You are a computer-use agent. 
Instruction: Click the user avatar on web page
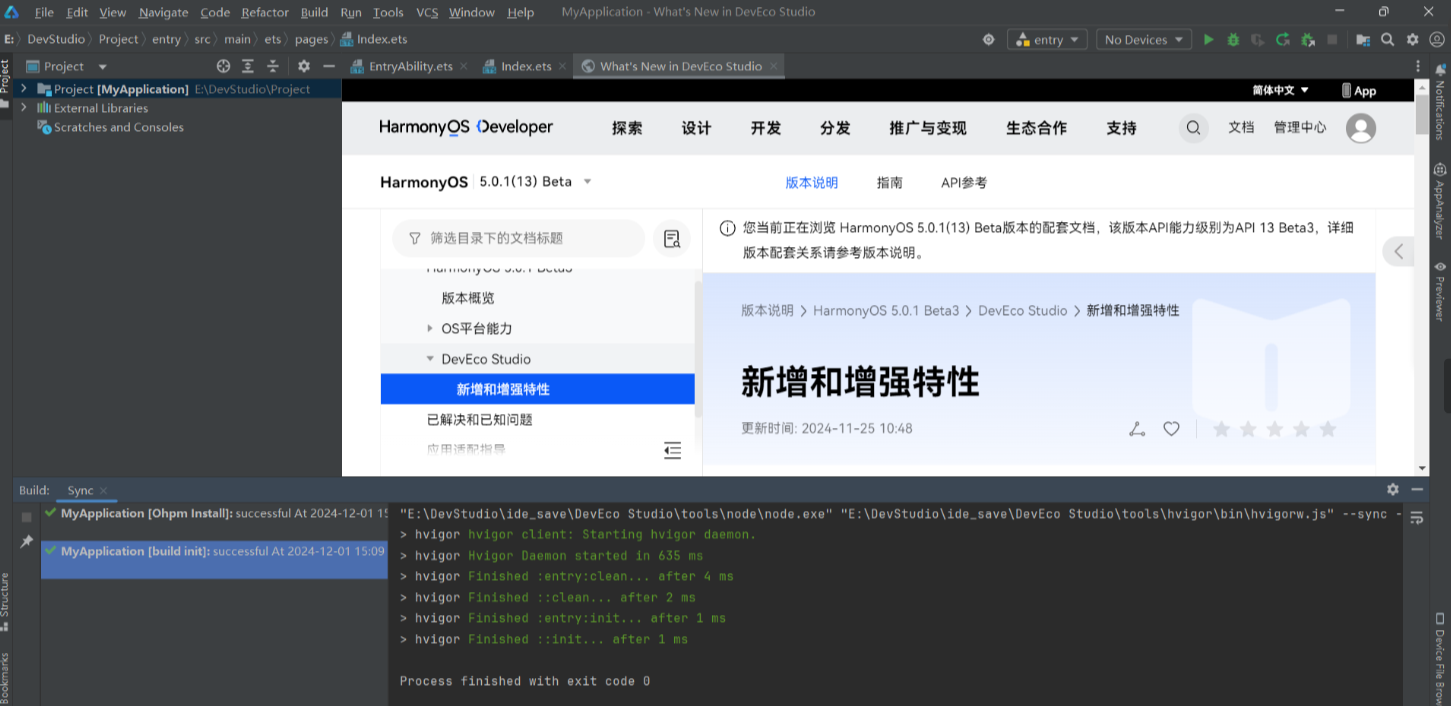click(1361, 128)
